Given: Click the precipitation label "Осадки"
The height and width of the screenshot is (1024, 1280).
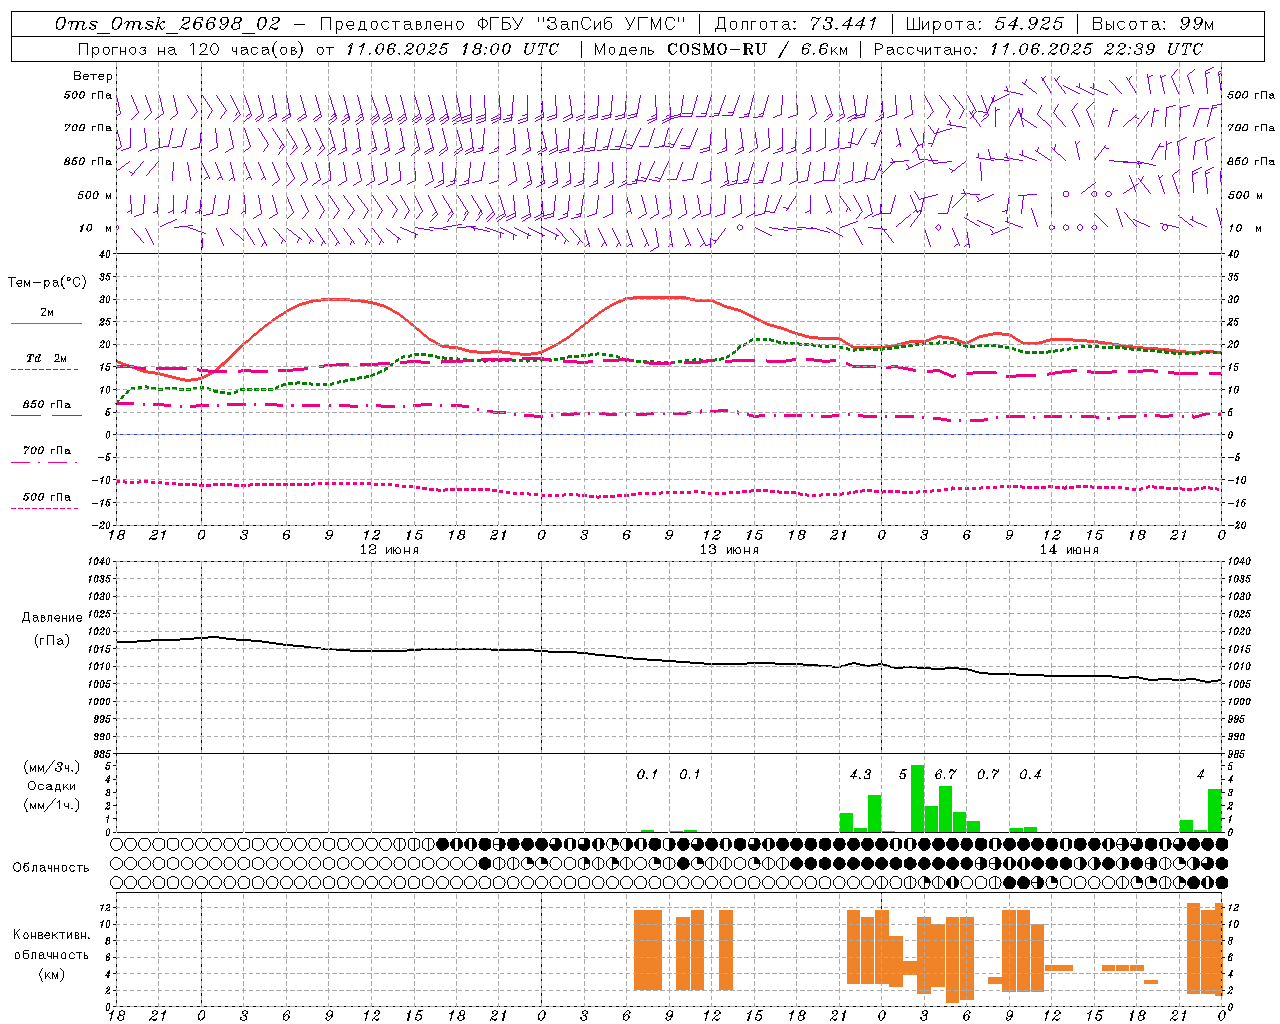Looking at the screenshot, I should [x=52, y=786].
